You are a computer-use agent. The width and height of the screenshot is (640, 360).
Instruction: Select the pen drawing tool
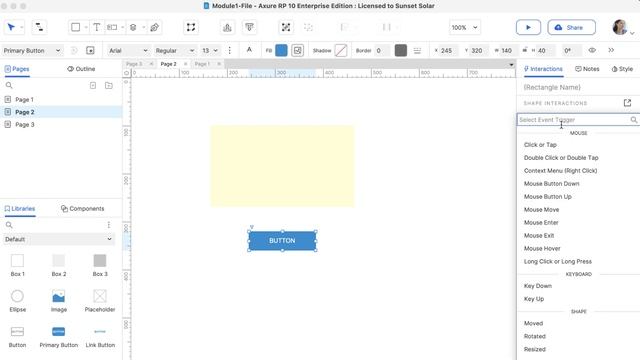click(154, 27)
